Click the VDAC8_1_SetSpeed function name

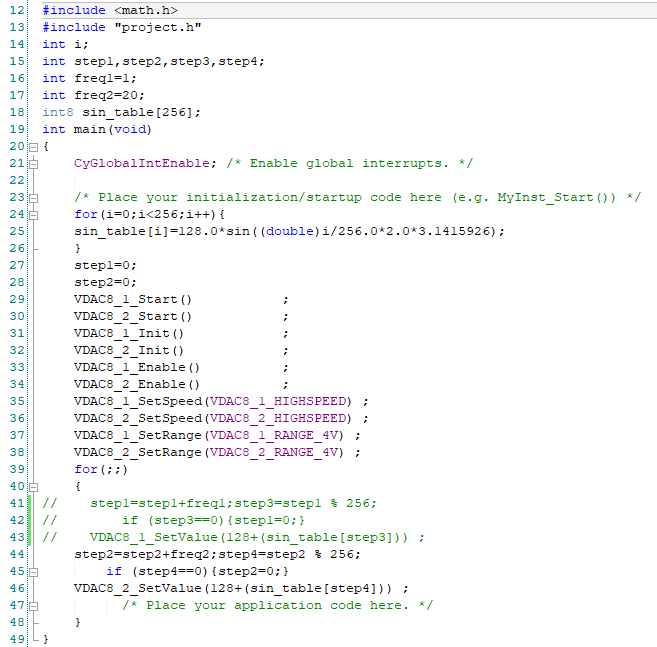pyautogui.click(x=138, y=401)
